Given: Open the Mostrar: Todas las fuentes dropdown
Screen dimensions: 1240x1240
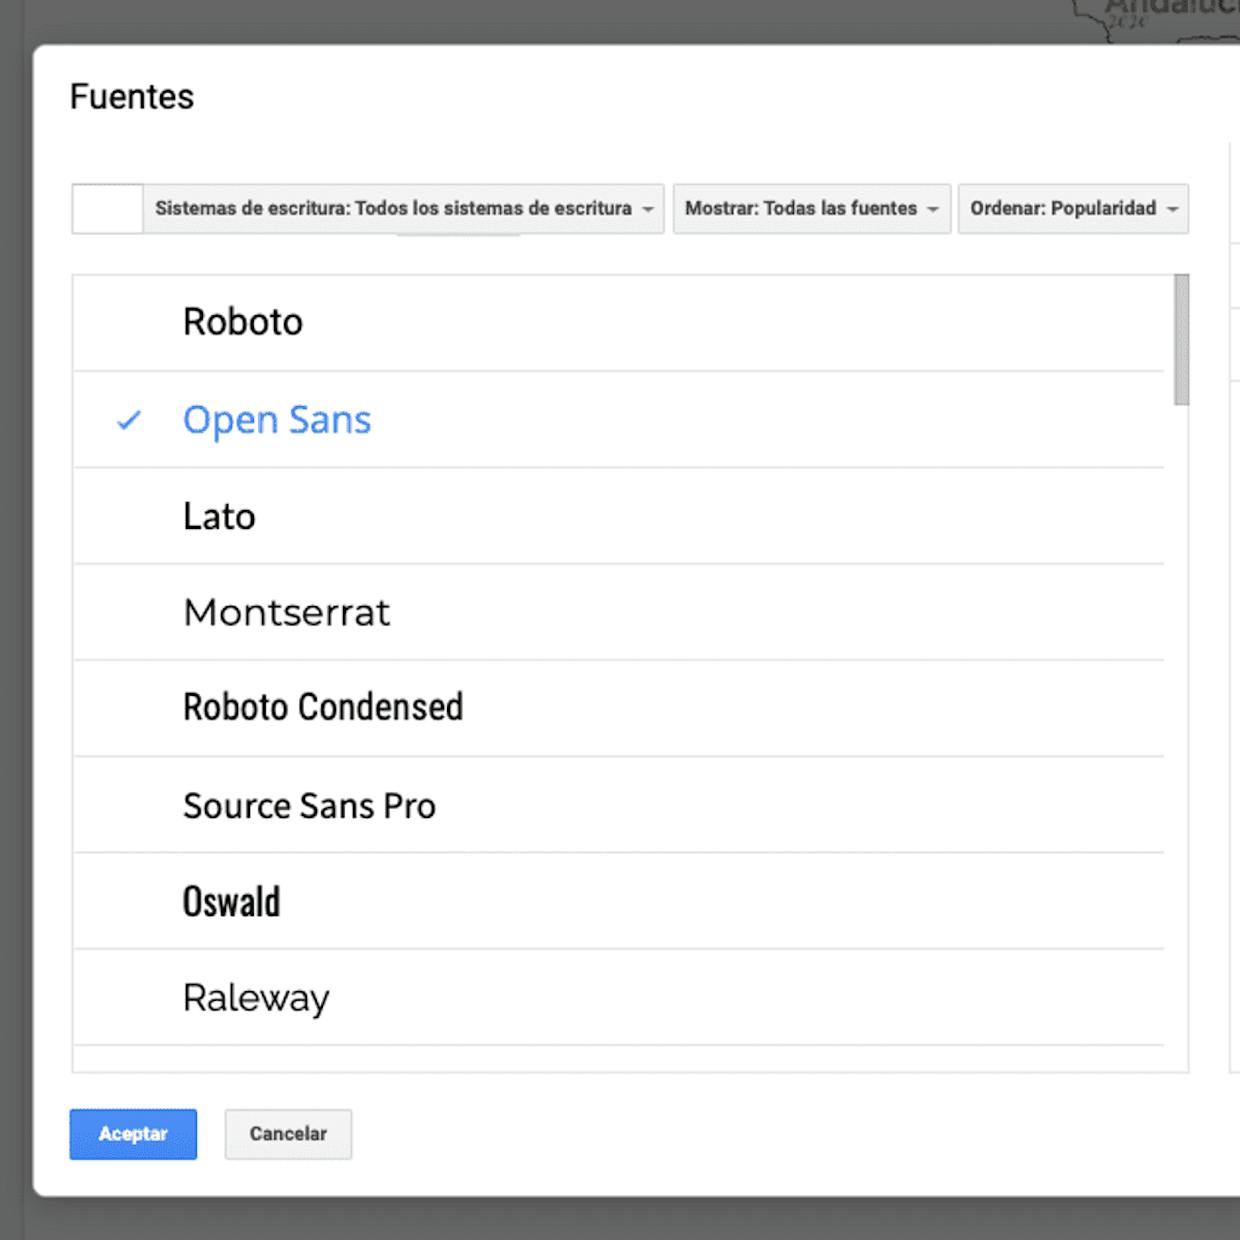Looking at the screenshot, I should 812,209.
